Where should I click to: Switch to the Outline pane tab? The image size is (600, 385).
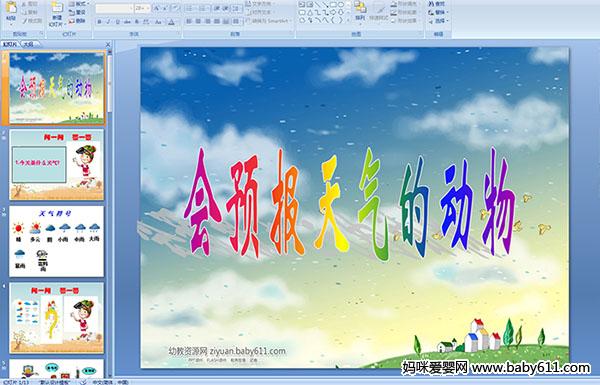coord(28,44)
